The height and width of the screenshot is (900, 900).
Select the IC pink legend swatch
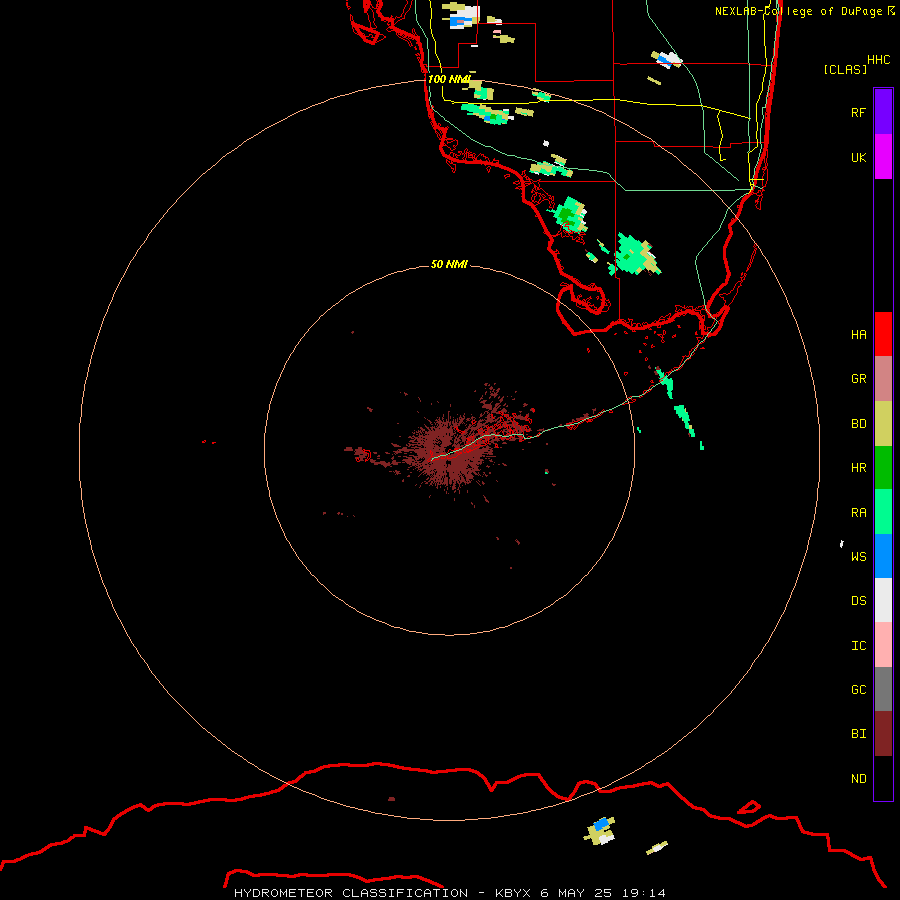[x=883, y=645]
